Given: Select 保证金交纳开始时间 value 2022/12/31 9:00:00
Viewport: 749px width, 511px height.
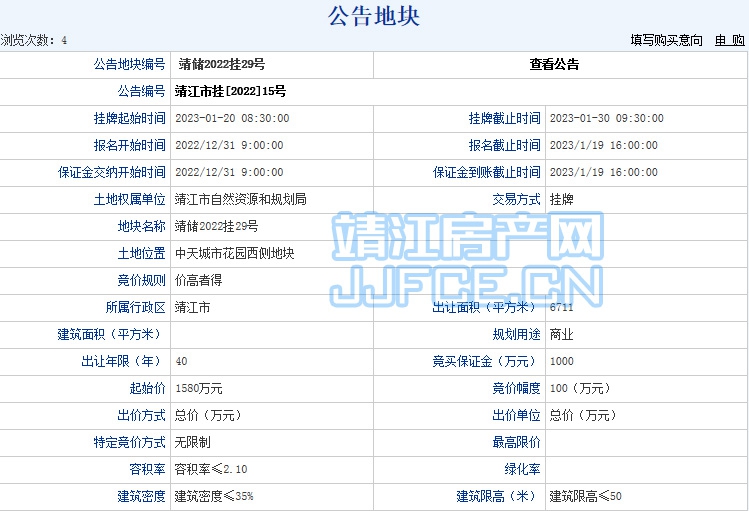Looking at the screenshot, I should (x=229, y=172).
